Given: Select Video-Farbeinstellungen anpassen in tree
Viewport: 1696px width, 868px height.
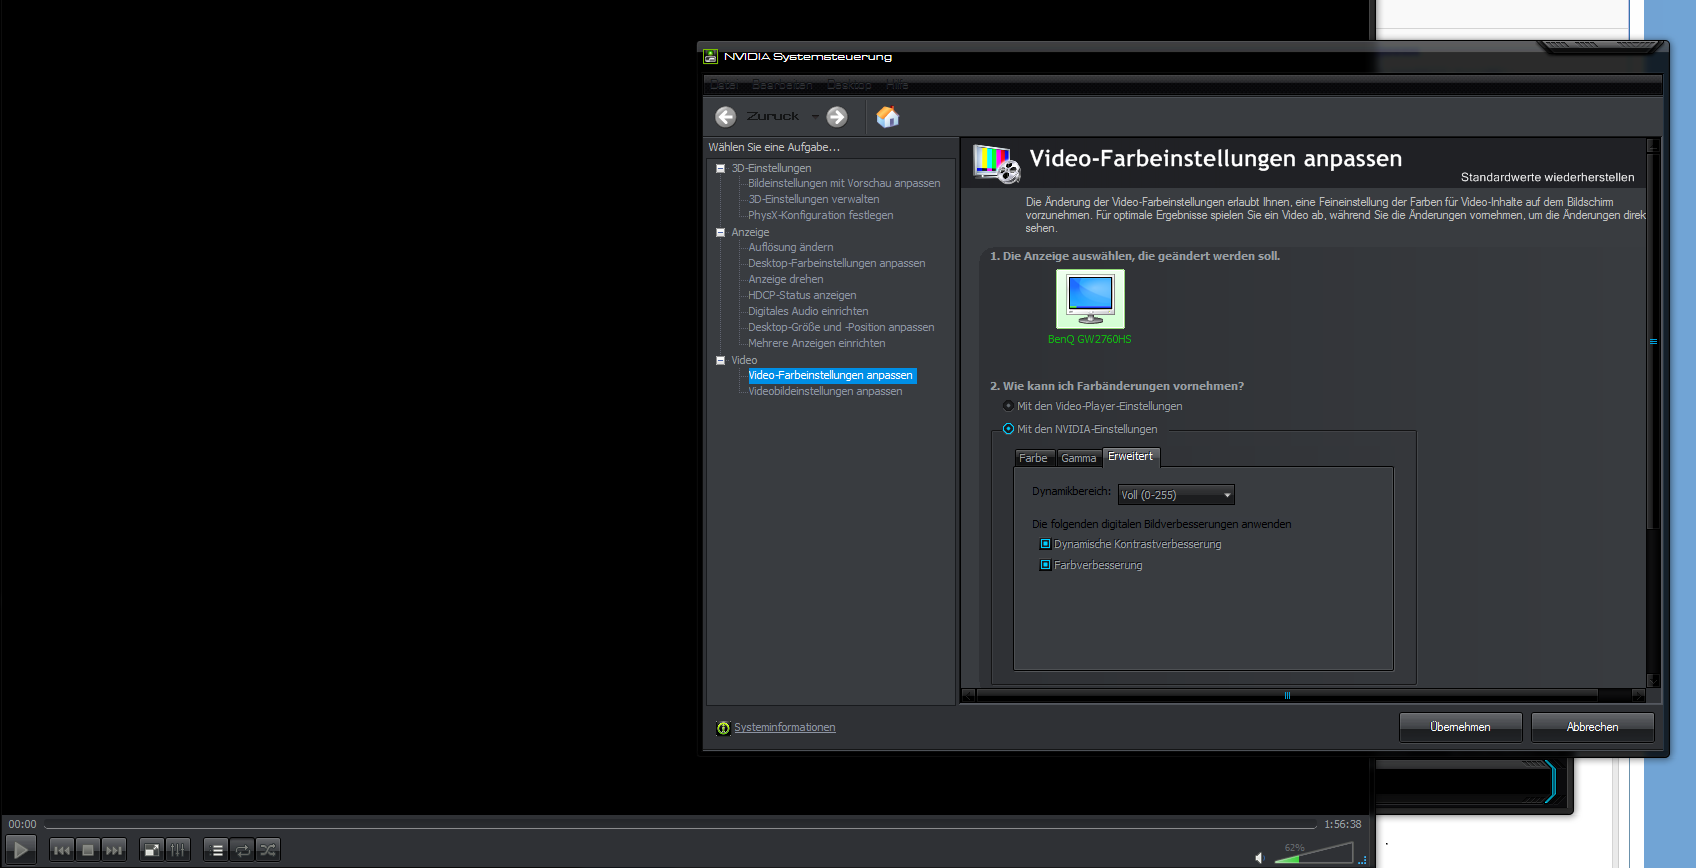Looking at the screenshot, I should [831, 375].
